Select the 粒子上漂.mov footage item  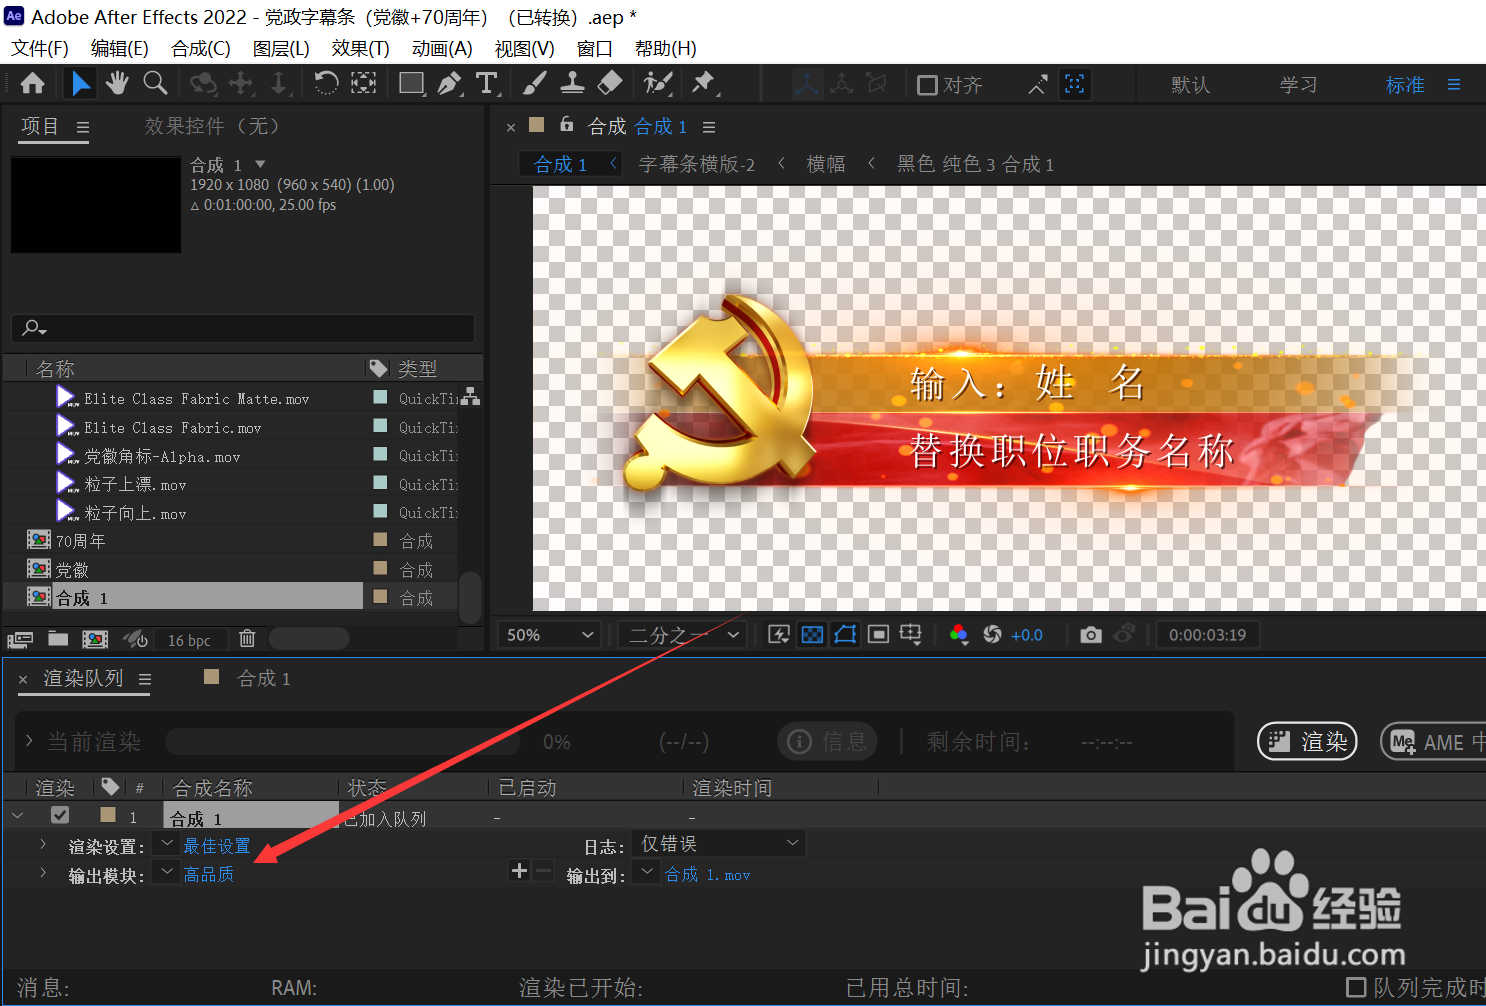135,484
